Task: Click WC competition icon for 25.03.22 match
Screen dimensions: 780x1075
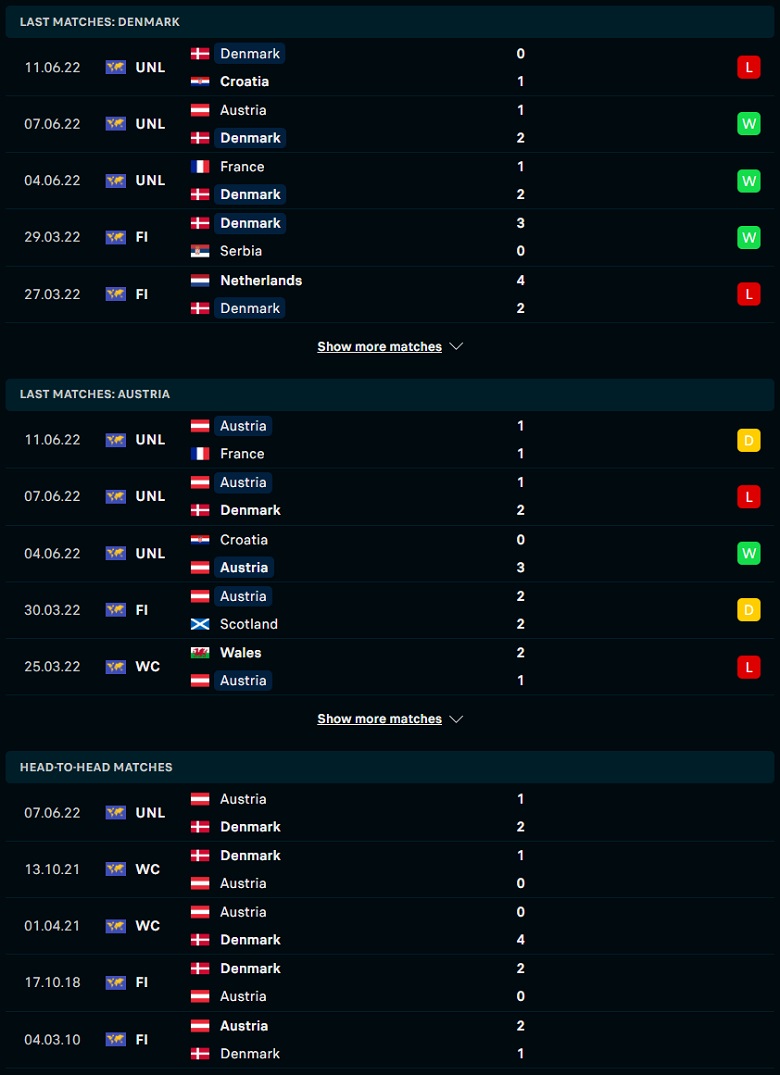Action: point(115,666)
